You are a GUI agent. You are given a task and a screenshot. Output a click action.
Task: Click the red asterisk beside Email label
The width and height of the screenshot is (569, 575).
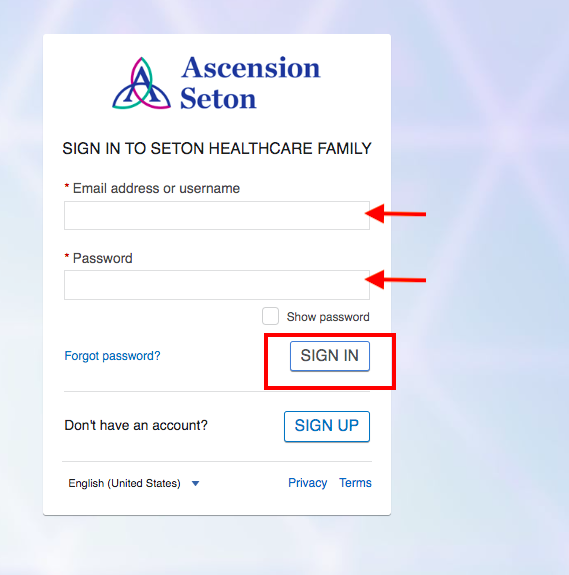(x=67, y=186)
